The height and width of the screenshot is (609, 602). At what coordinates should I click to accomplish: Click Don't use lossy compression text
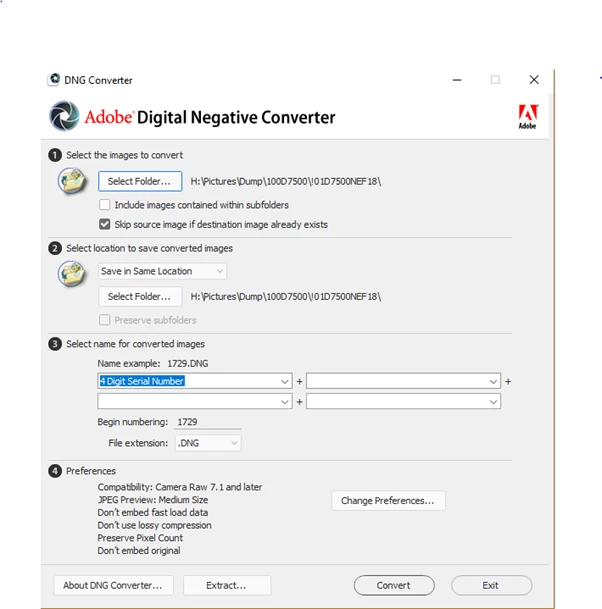click(155, 525)
